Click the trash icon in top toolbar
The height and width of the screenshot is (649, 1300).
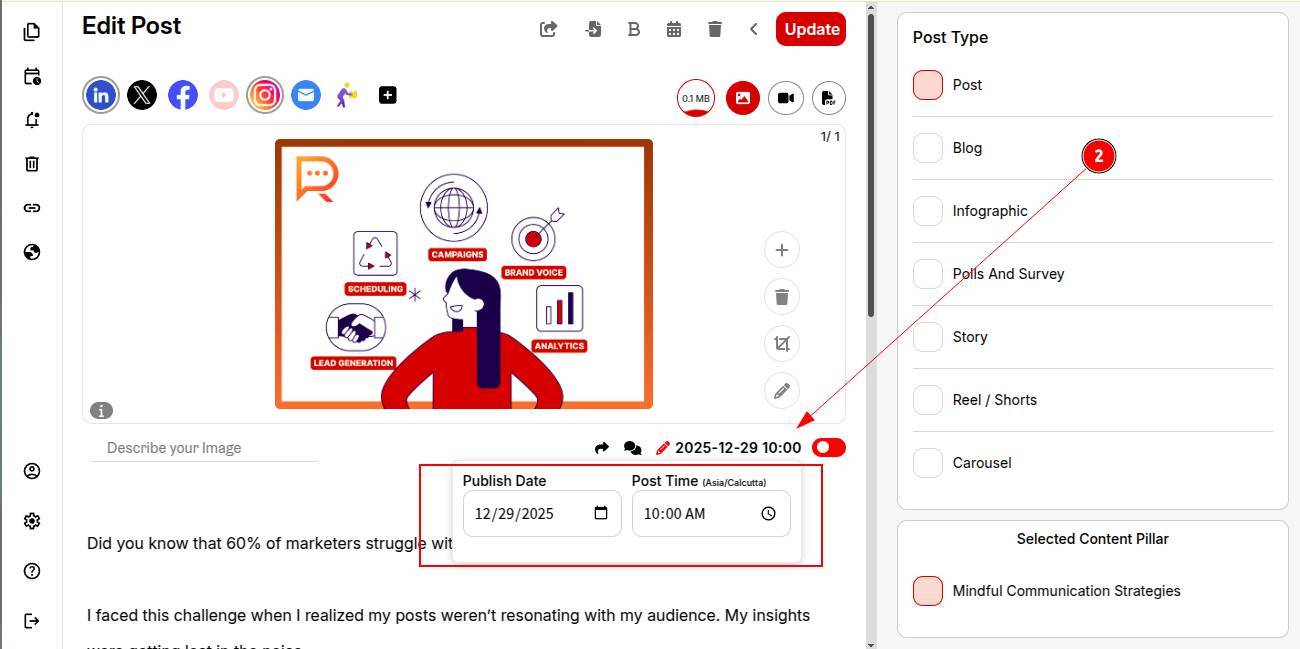(714, 29)
